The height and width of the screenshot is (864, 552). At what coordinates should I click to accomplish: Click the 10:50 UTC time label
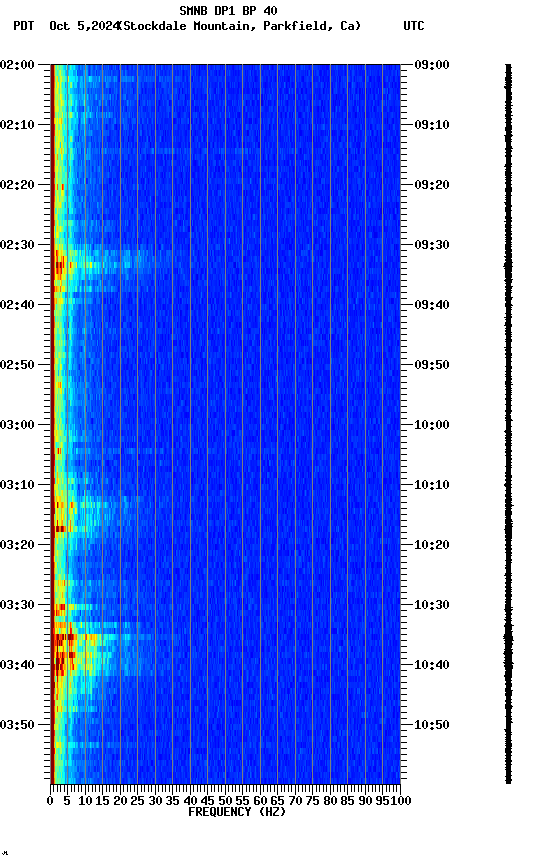coord(432,725)
